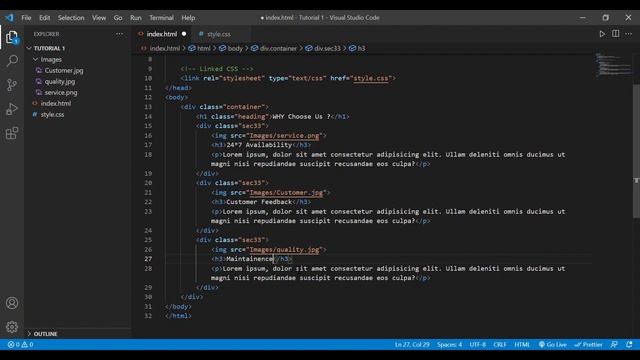Click the Go Live status bar button
This screenshot has height=360, width=640.
click(552, 344)
